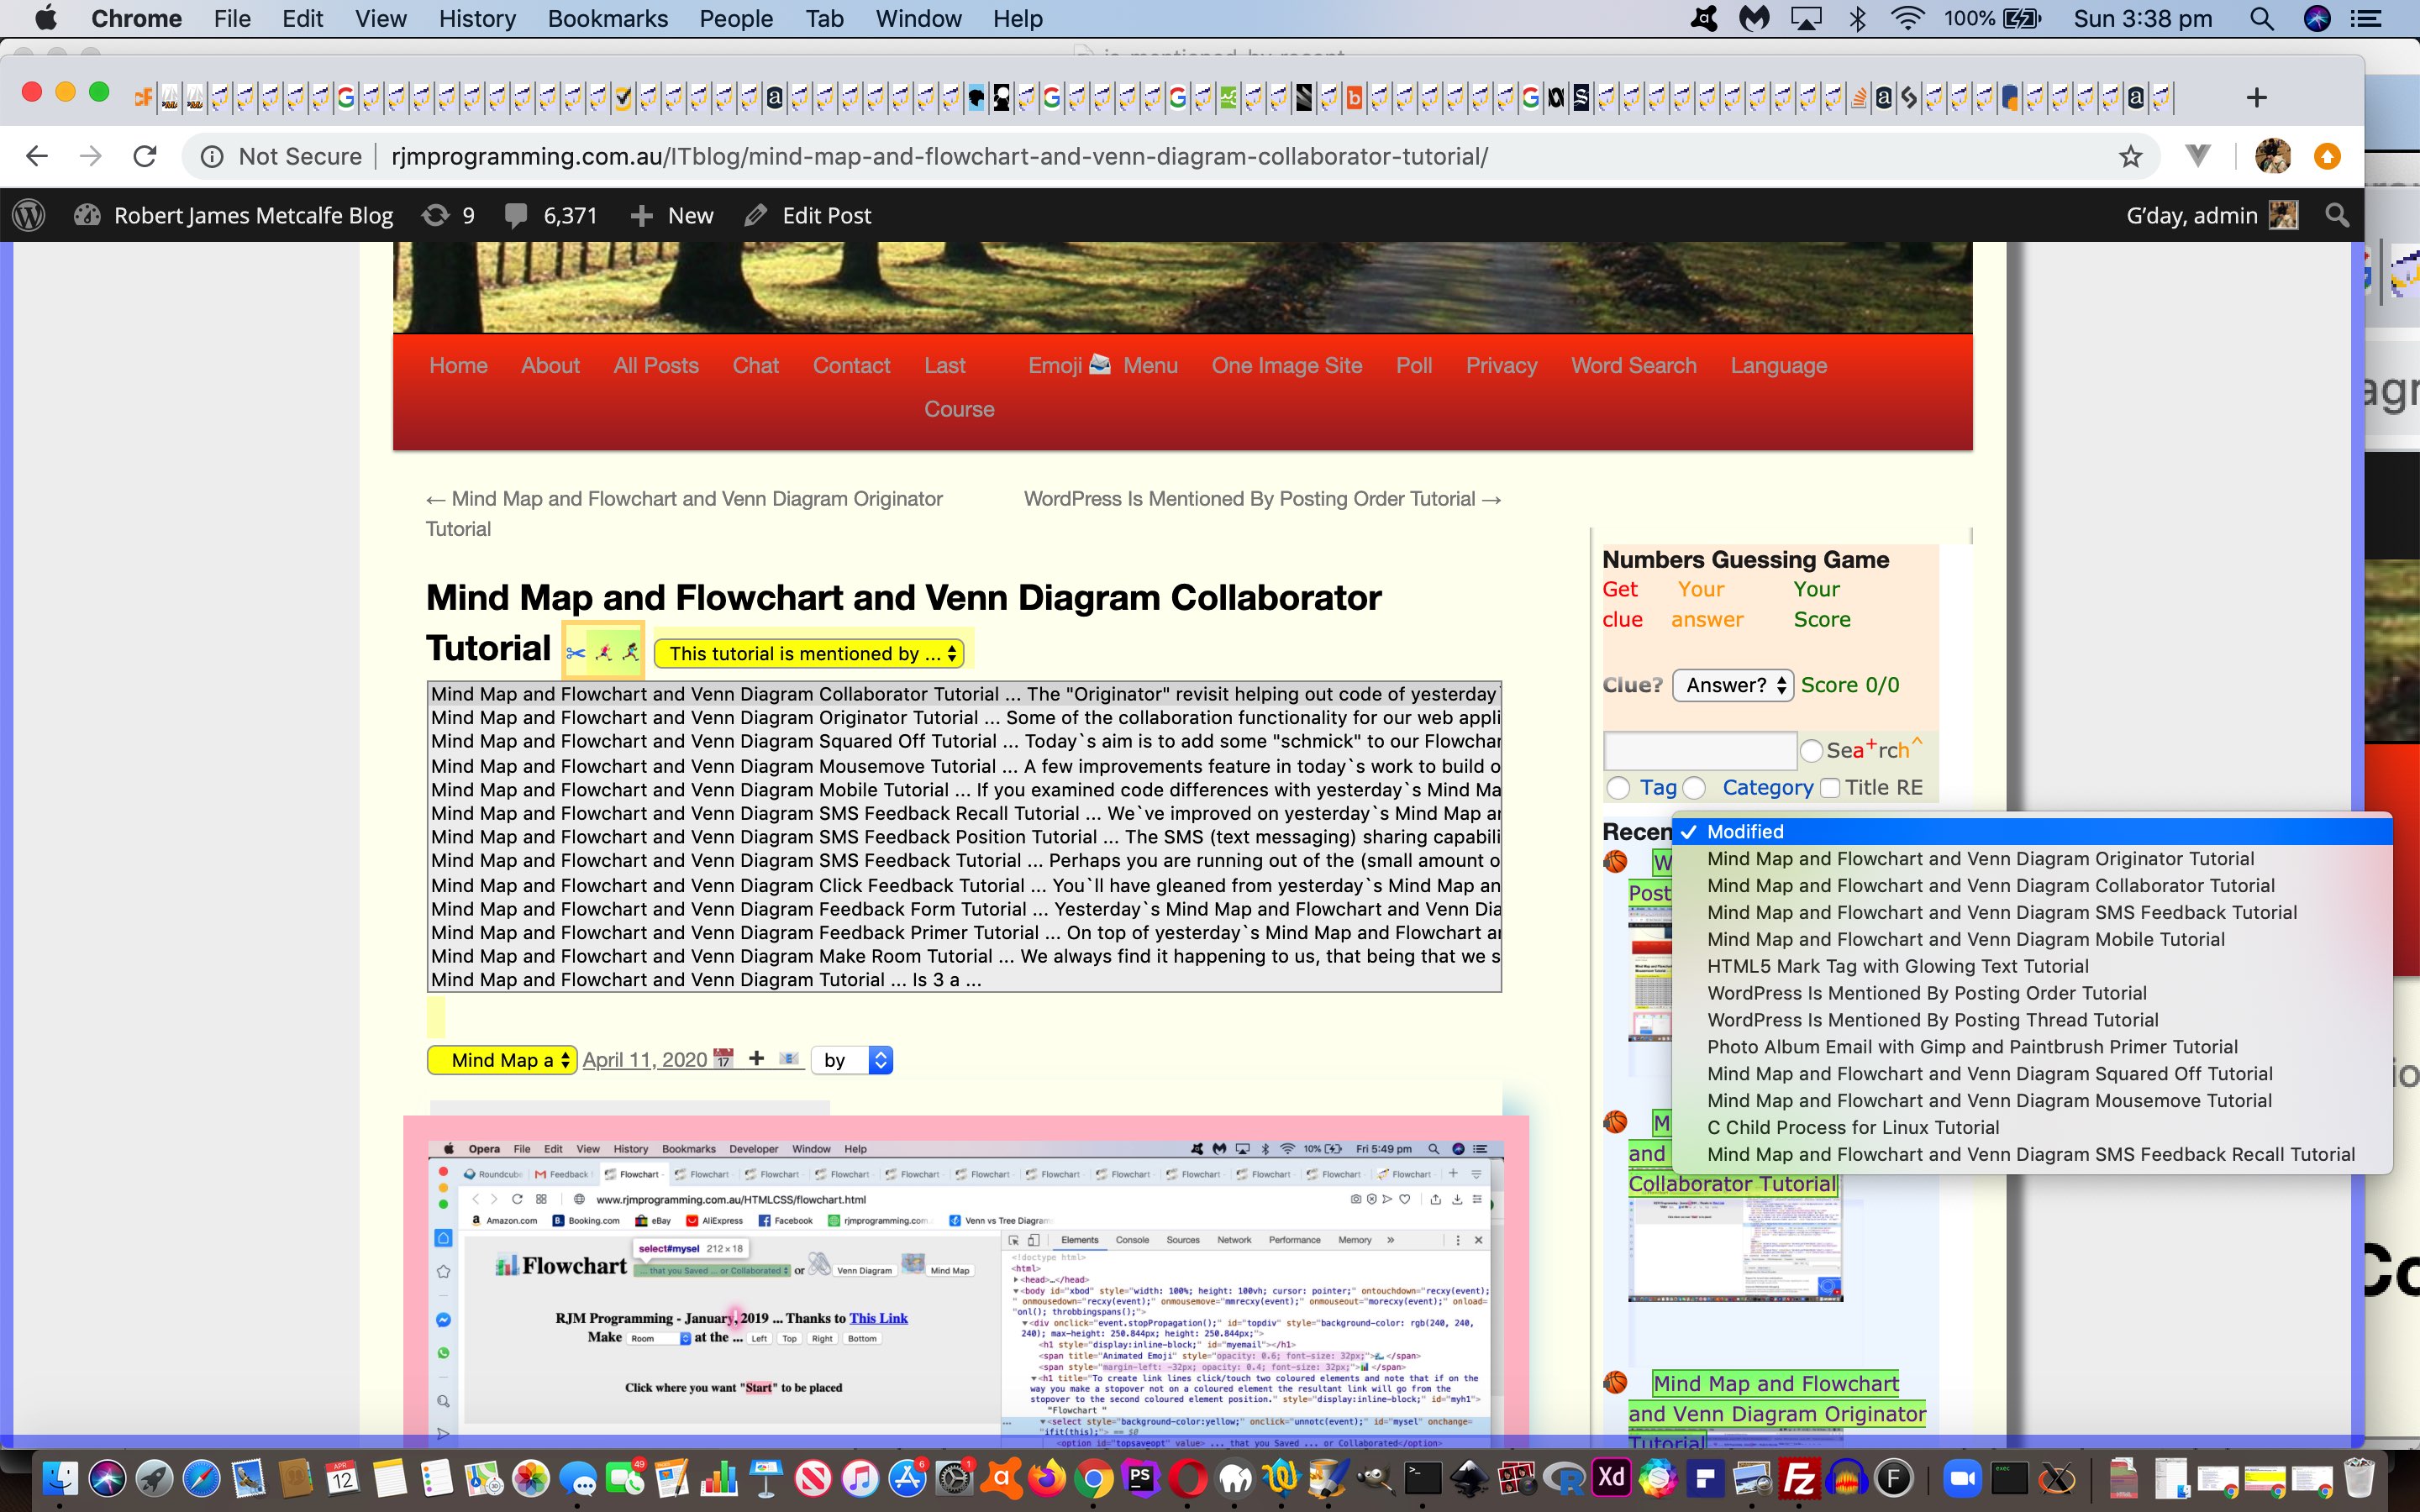The height and width of the screenshot is (1512, 2420).
Task: Go back using the browser back arrow
Action: point(37,156)
